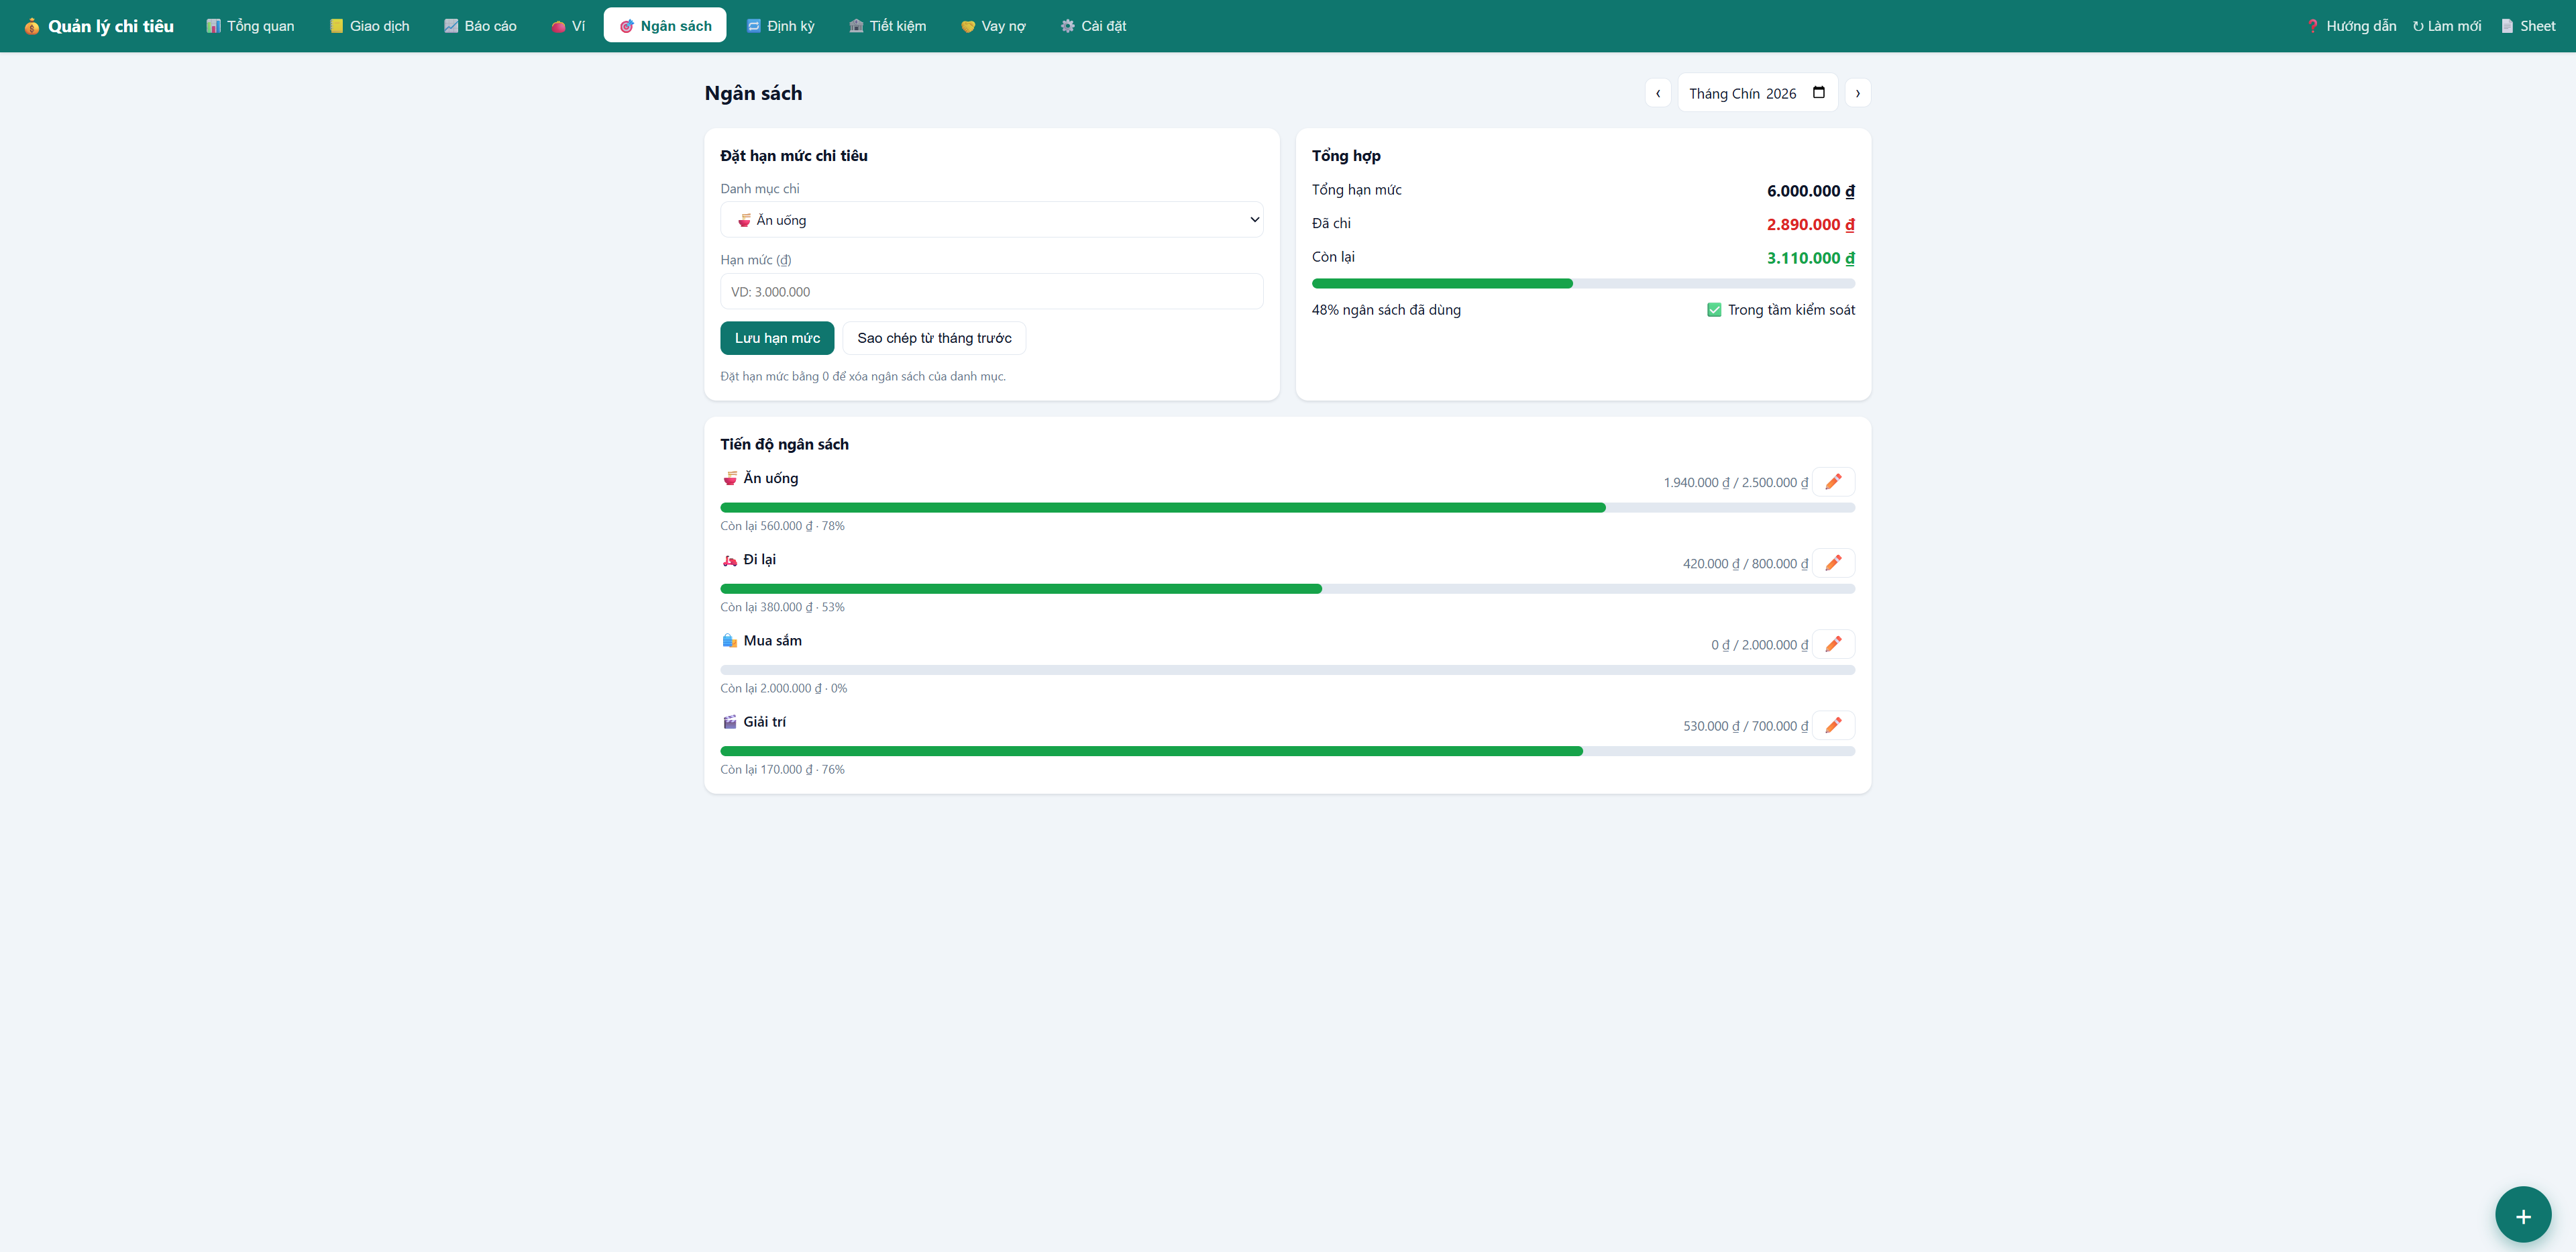Image resolution: width=2576 pixels, height=1252 pixels.
Task: Edit the Đi lại budget pencil icon
Action: tap(1833, 563)
